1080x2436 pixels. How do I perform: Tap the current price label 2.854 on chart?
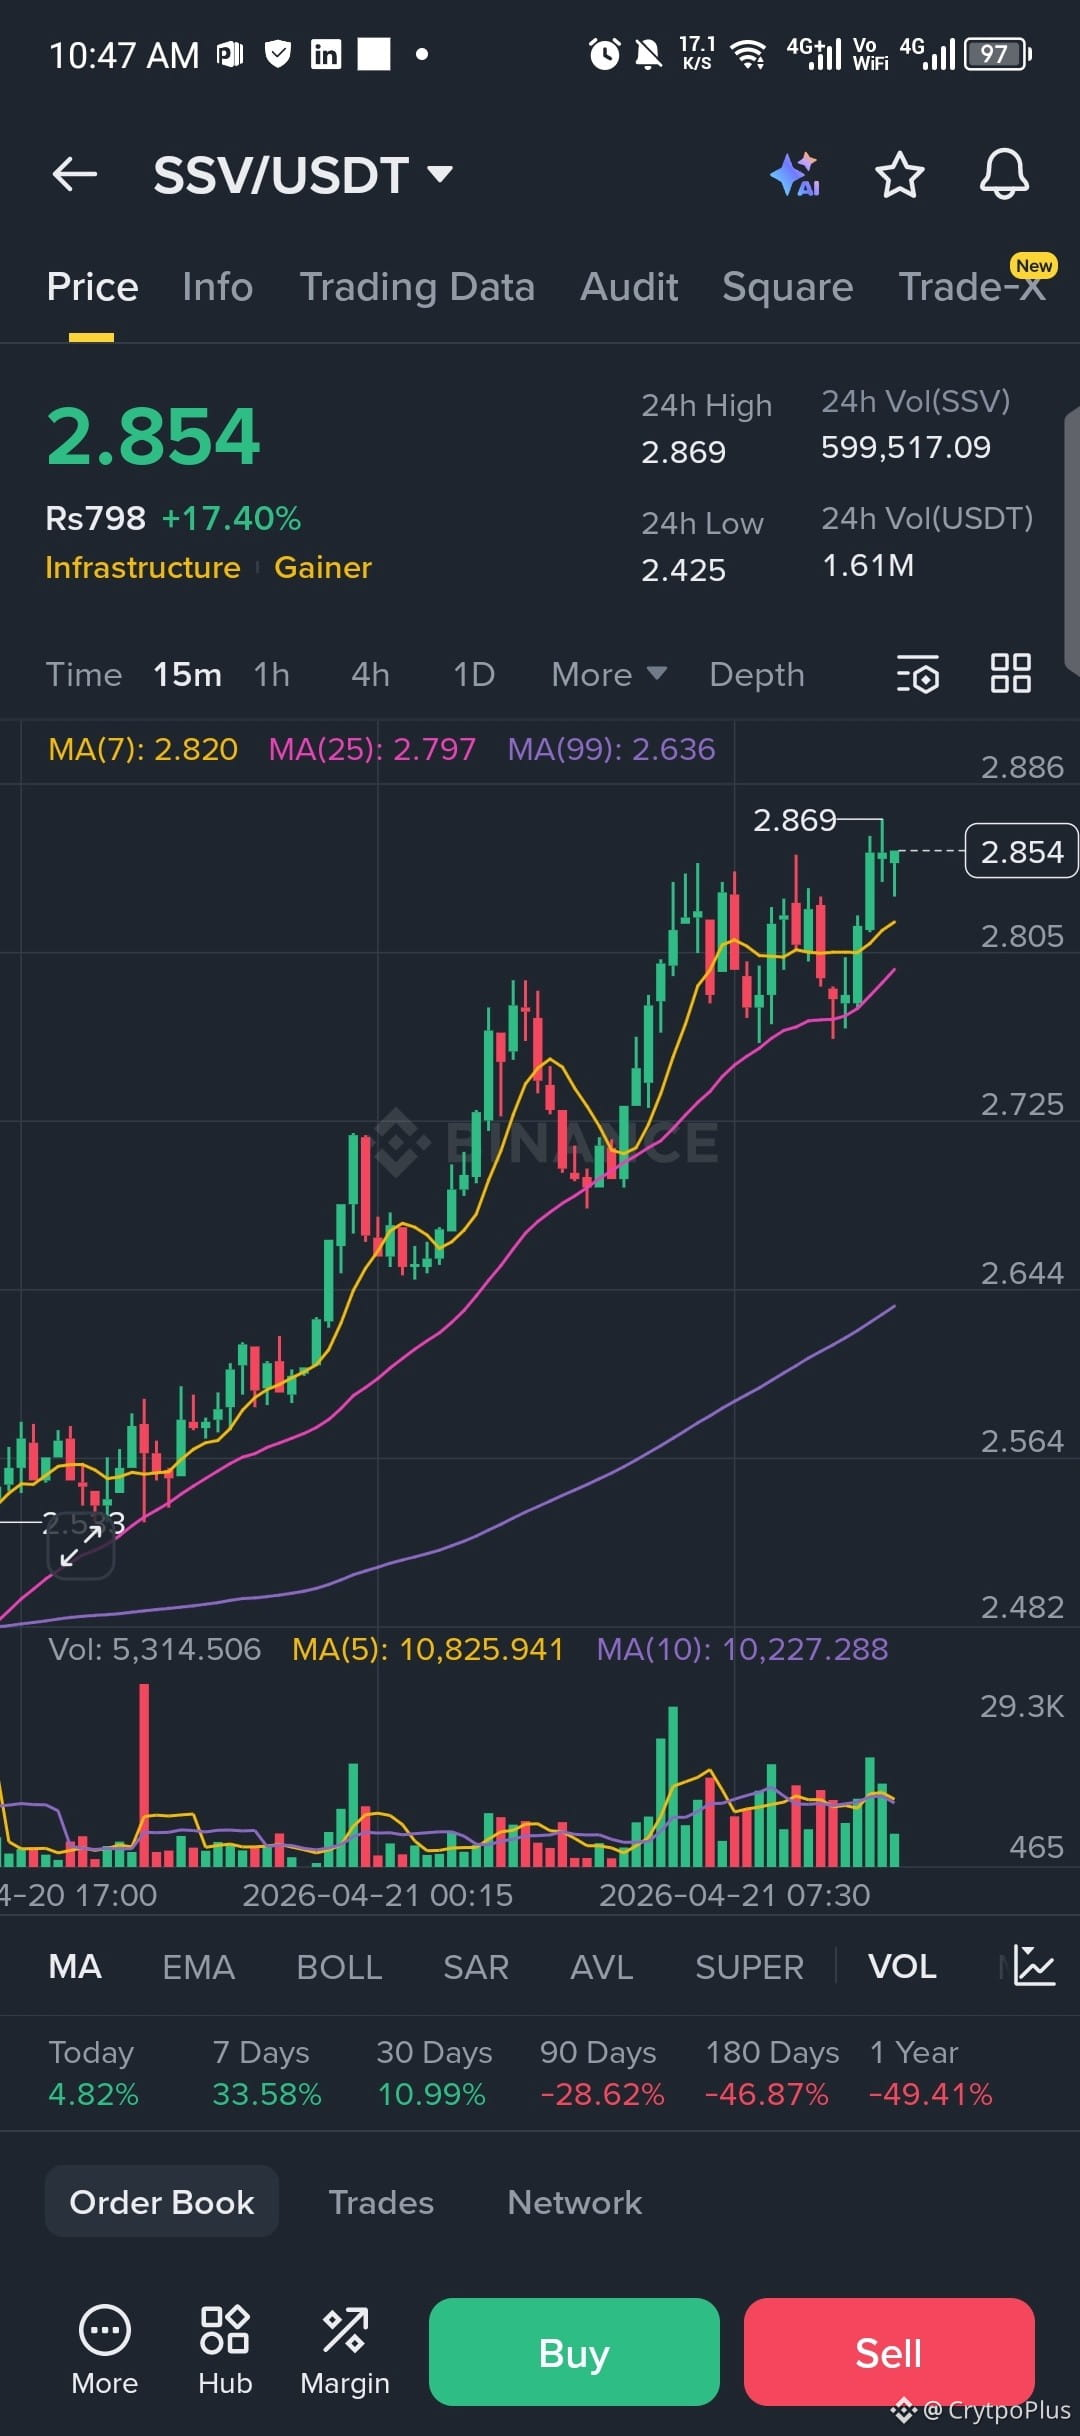click(x=1021, y=851)
